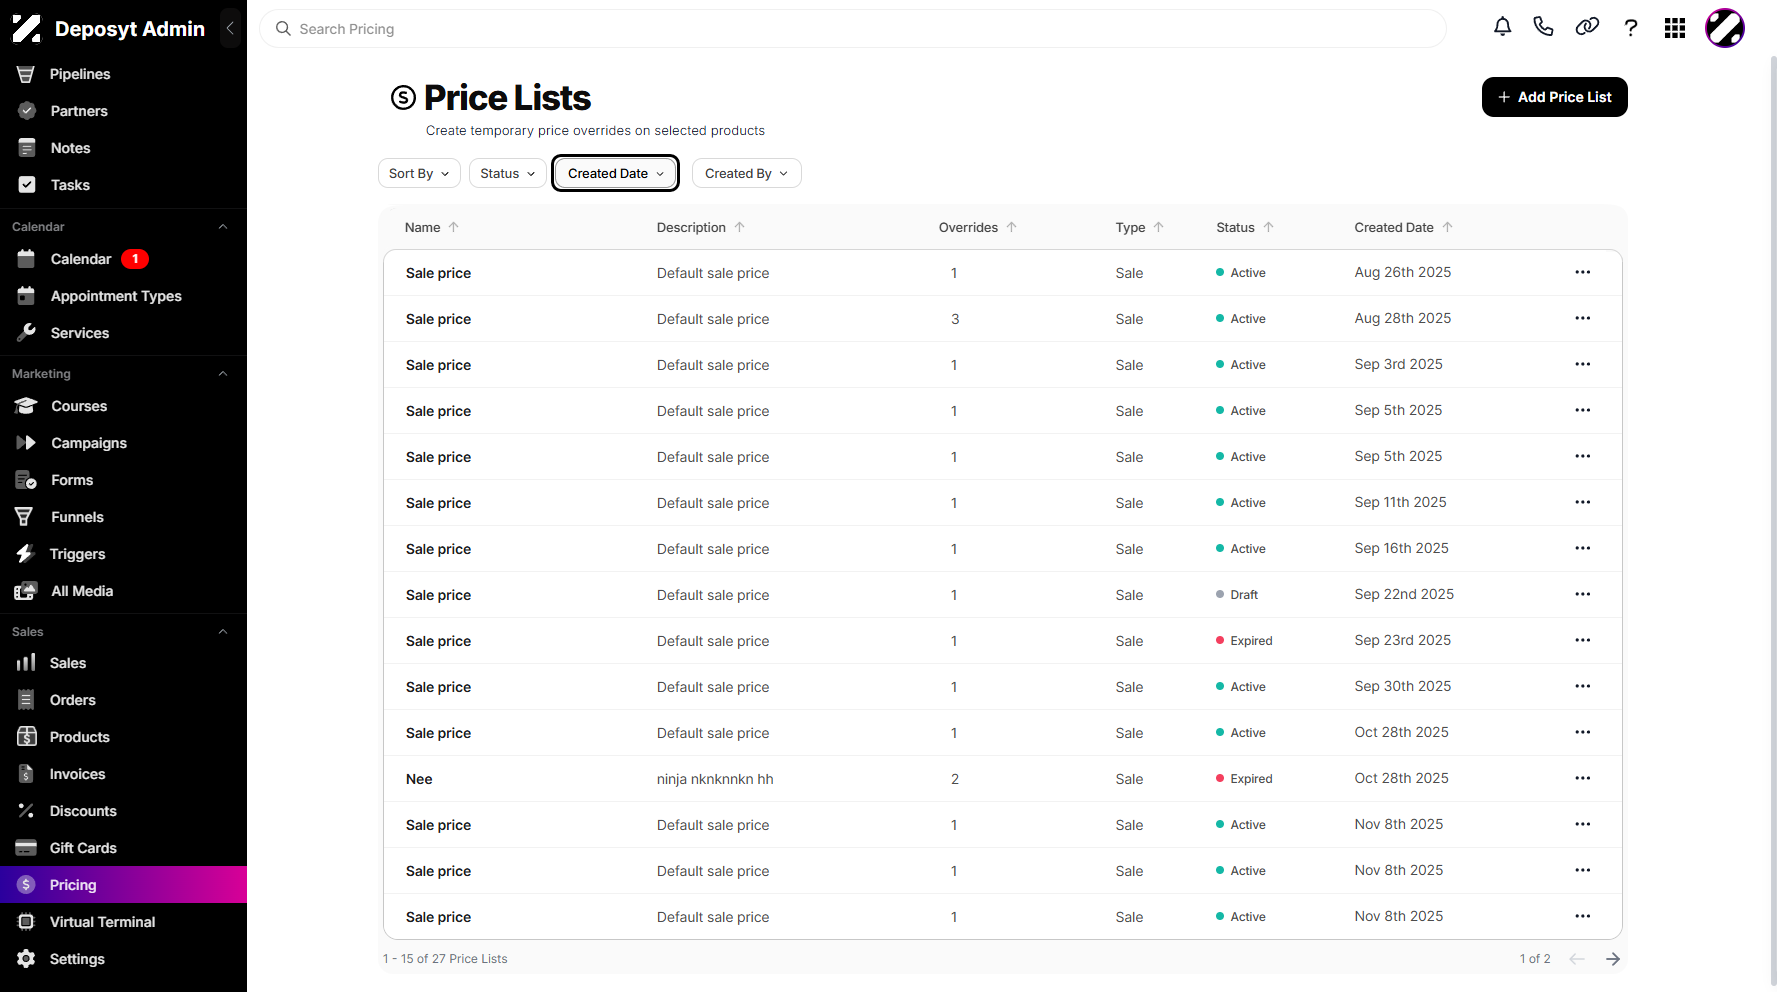
Task: Click the 'ninja nknknnkn hh' description
Action: pos(715,779)
